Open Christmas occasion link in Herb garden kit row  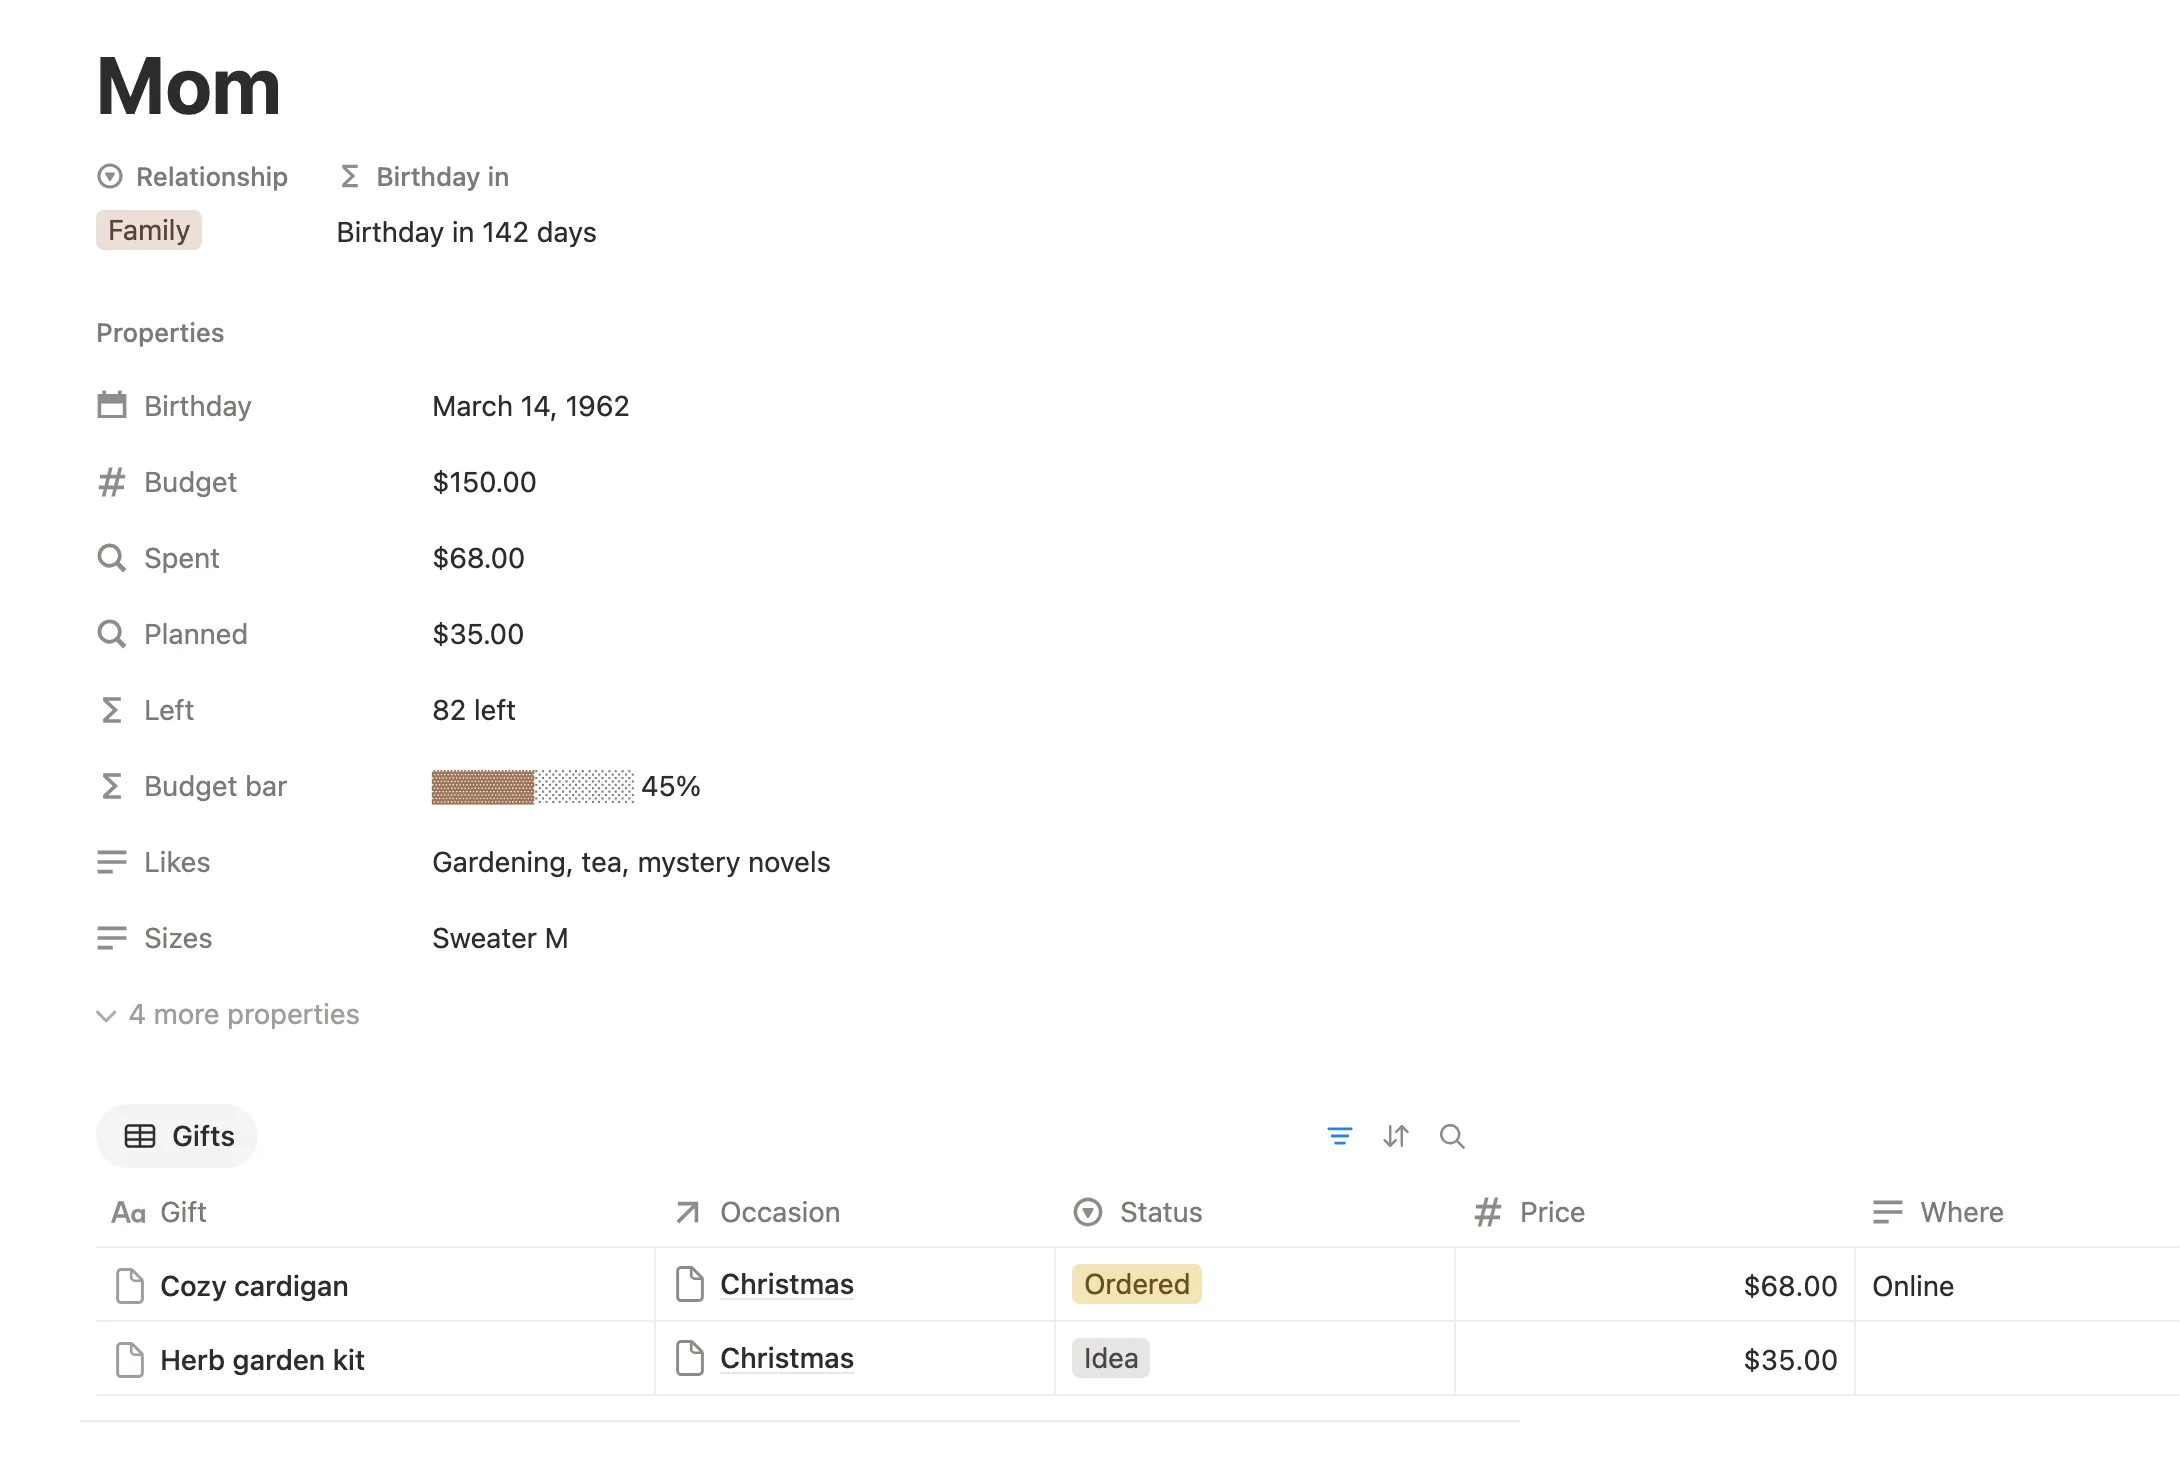click(x=787, y=1358)
